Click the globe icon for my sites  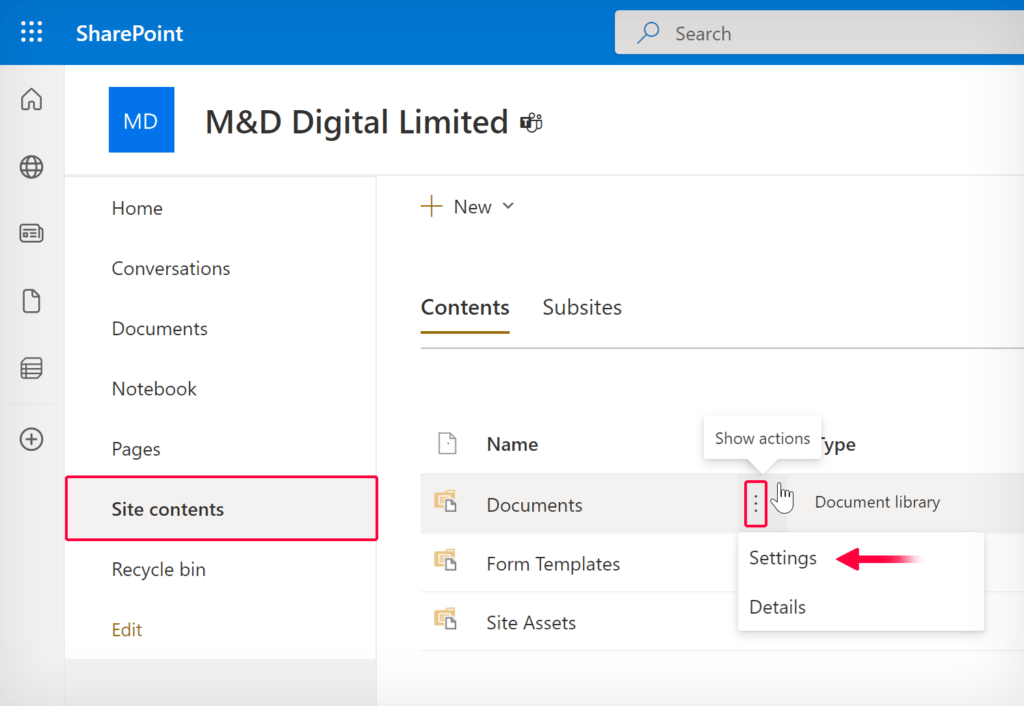tap(31, 167)
